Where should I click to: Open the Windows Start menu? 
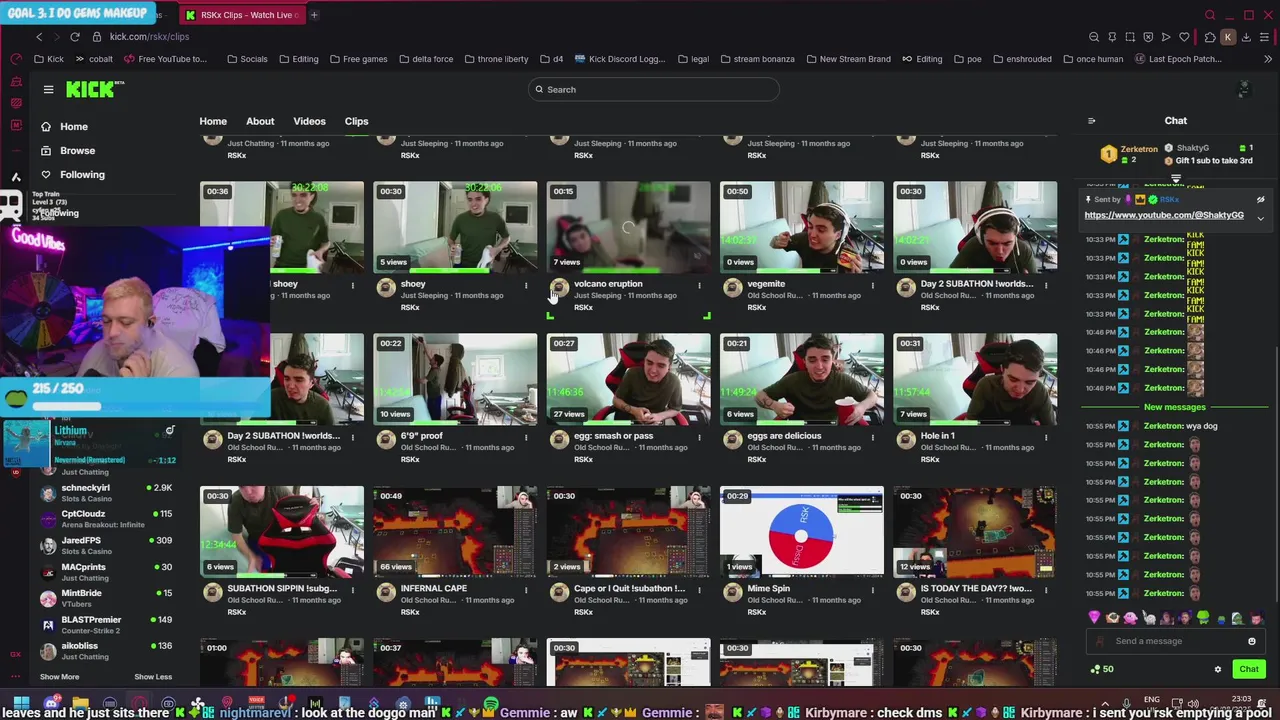22,704
